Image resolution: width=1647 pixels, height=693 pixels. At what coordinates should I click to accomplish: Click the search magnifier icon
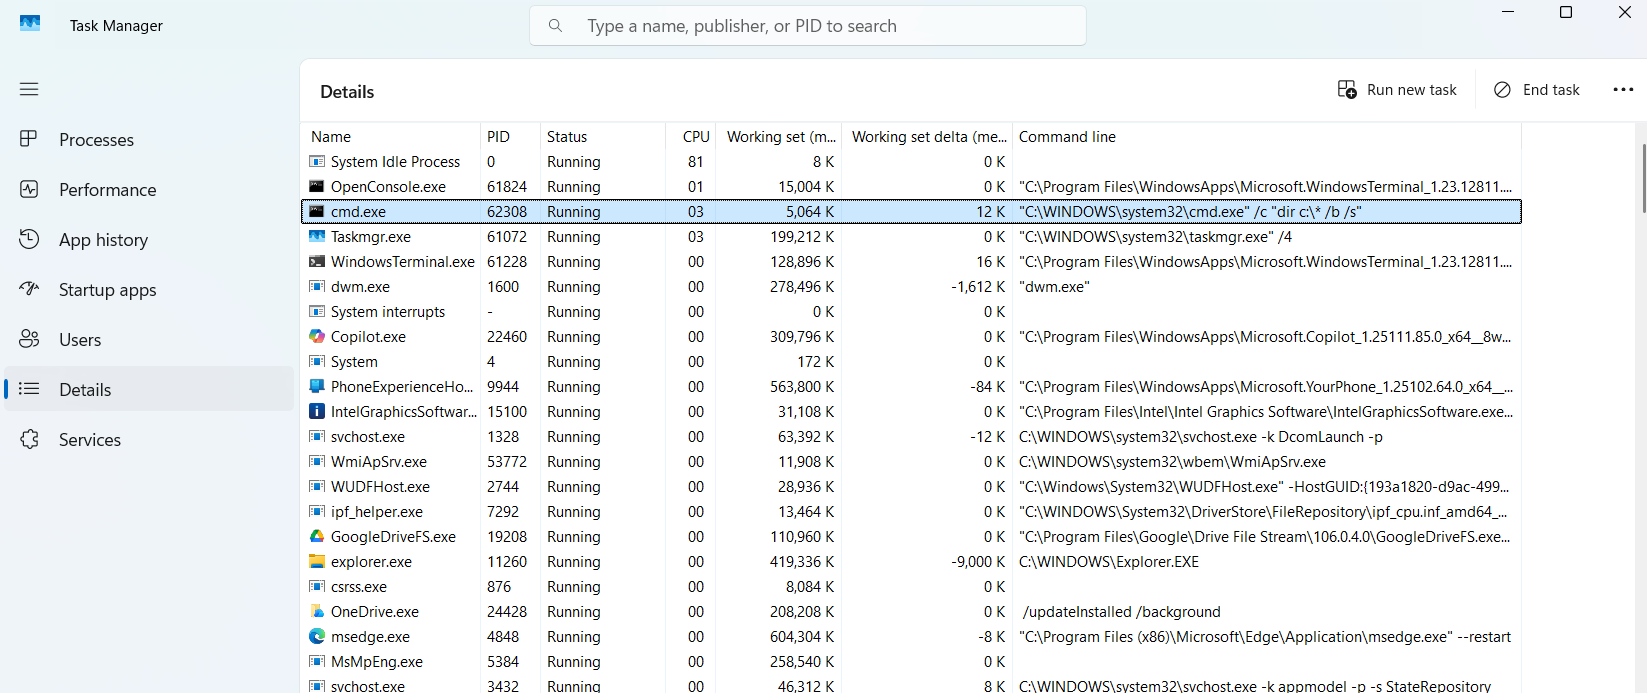pos(555,26)
